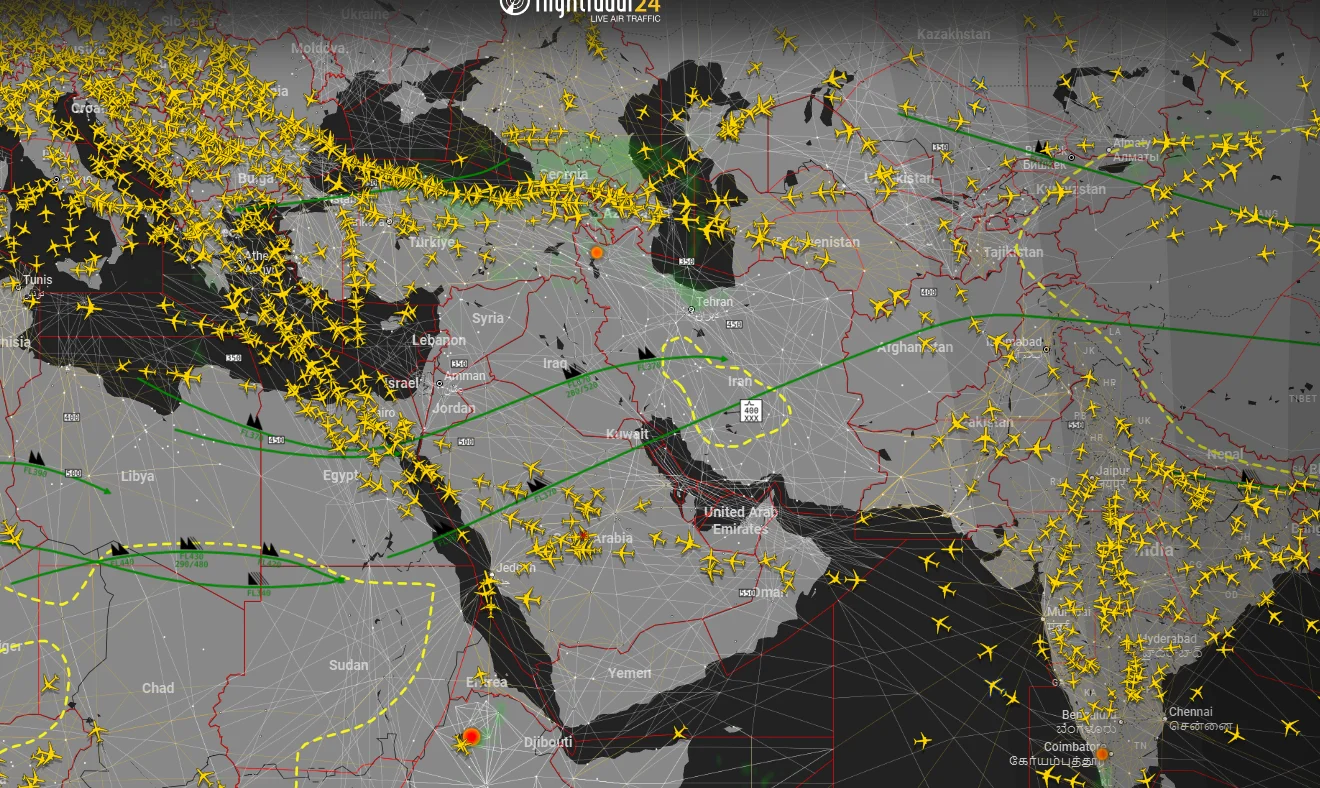Click the Jordan country label
The width and height of the screenshot is (1320, 788).
pos(454,408)
